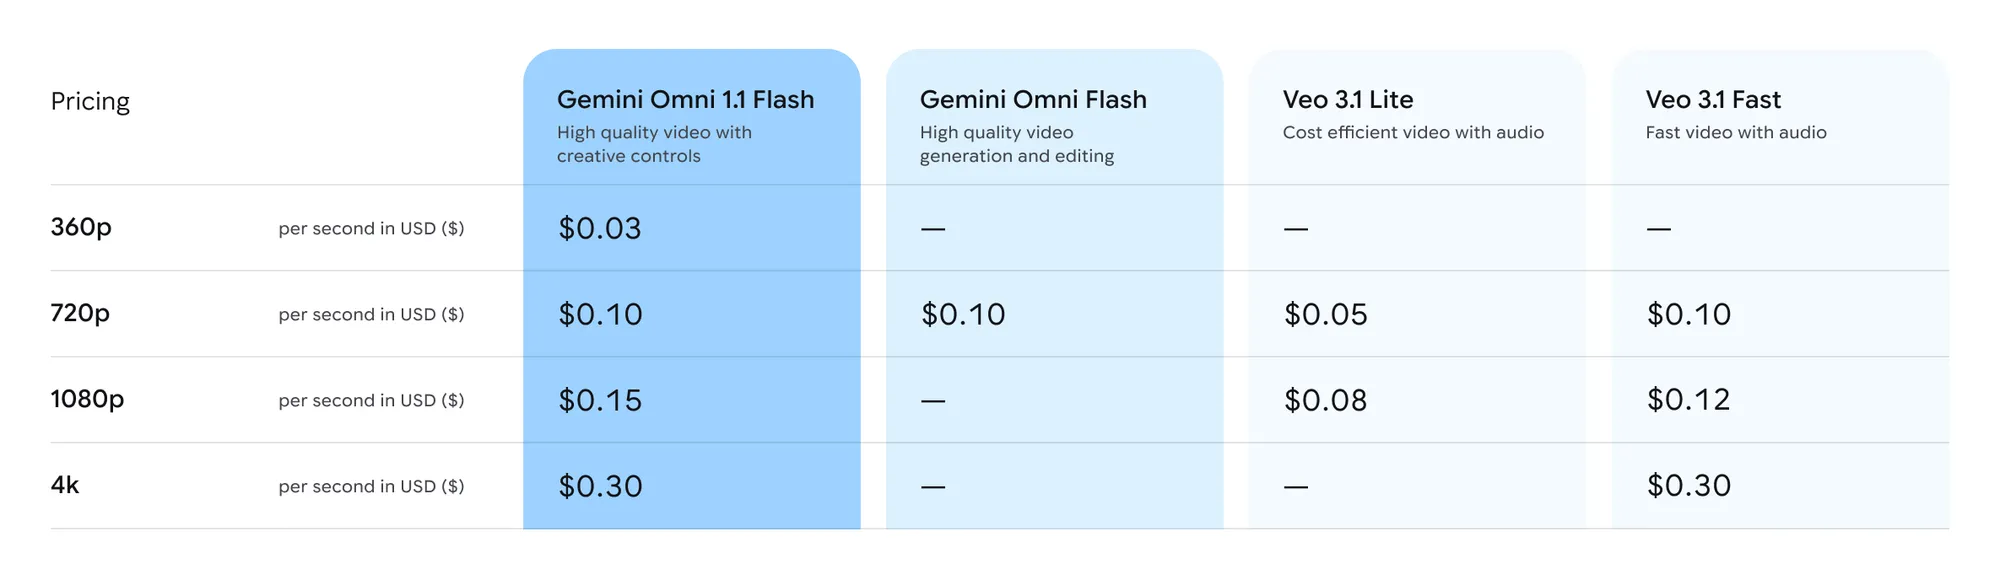Click Gemini Omni 1.1 Flash 1080p price $0.15
2000x580 pixels.
600,401
